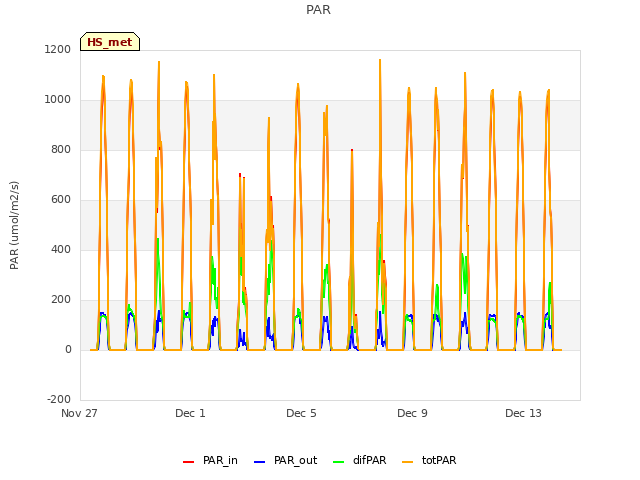Viewport: 640px width, 480px height.
Task: Click the 600 y-axis tick label
Action: click(x=61, y=200)
